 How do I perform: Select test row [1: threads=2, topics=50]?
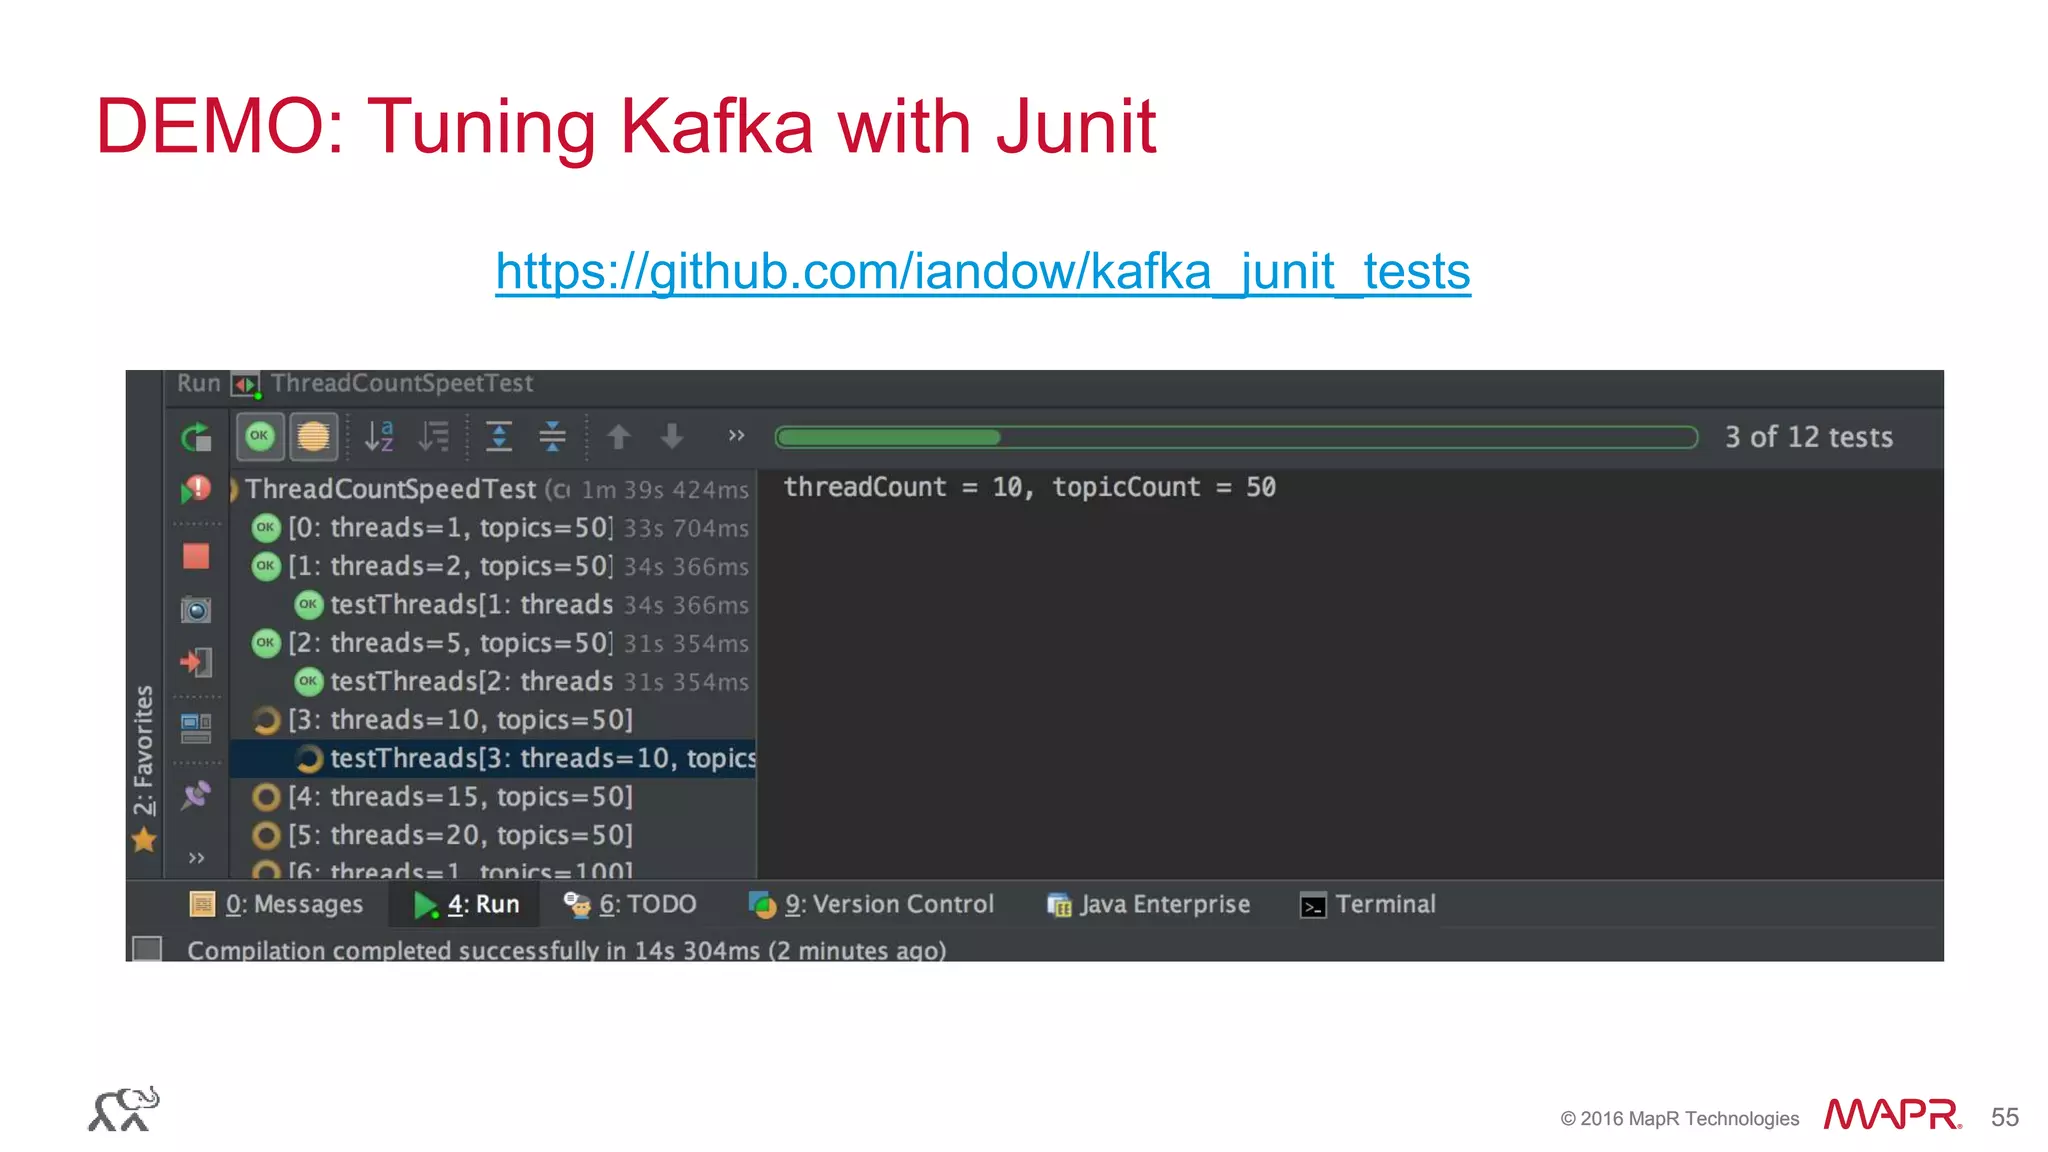[x=492, y=566]
